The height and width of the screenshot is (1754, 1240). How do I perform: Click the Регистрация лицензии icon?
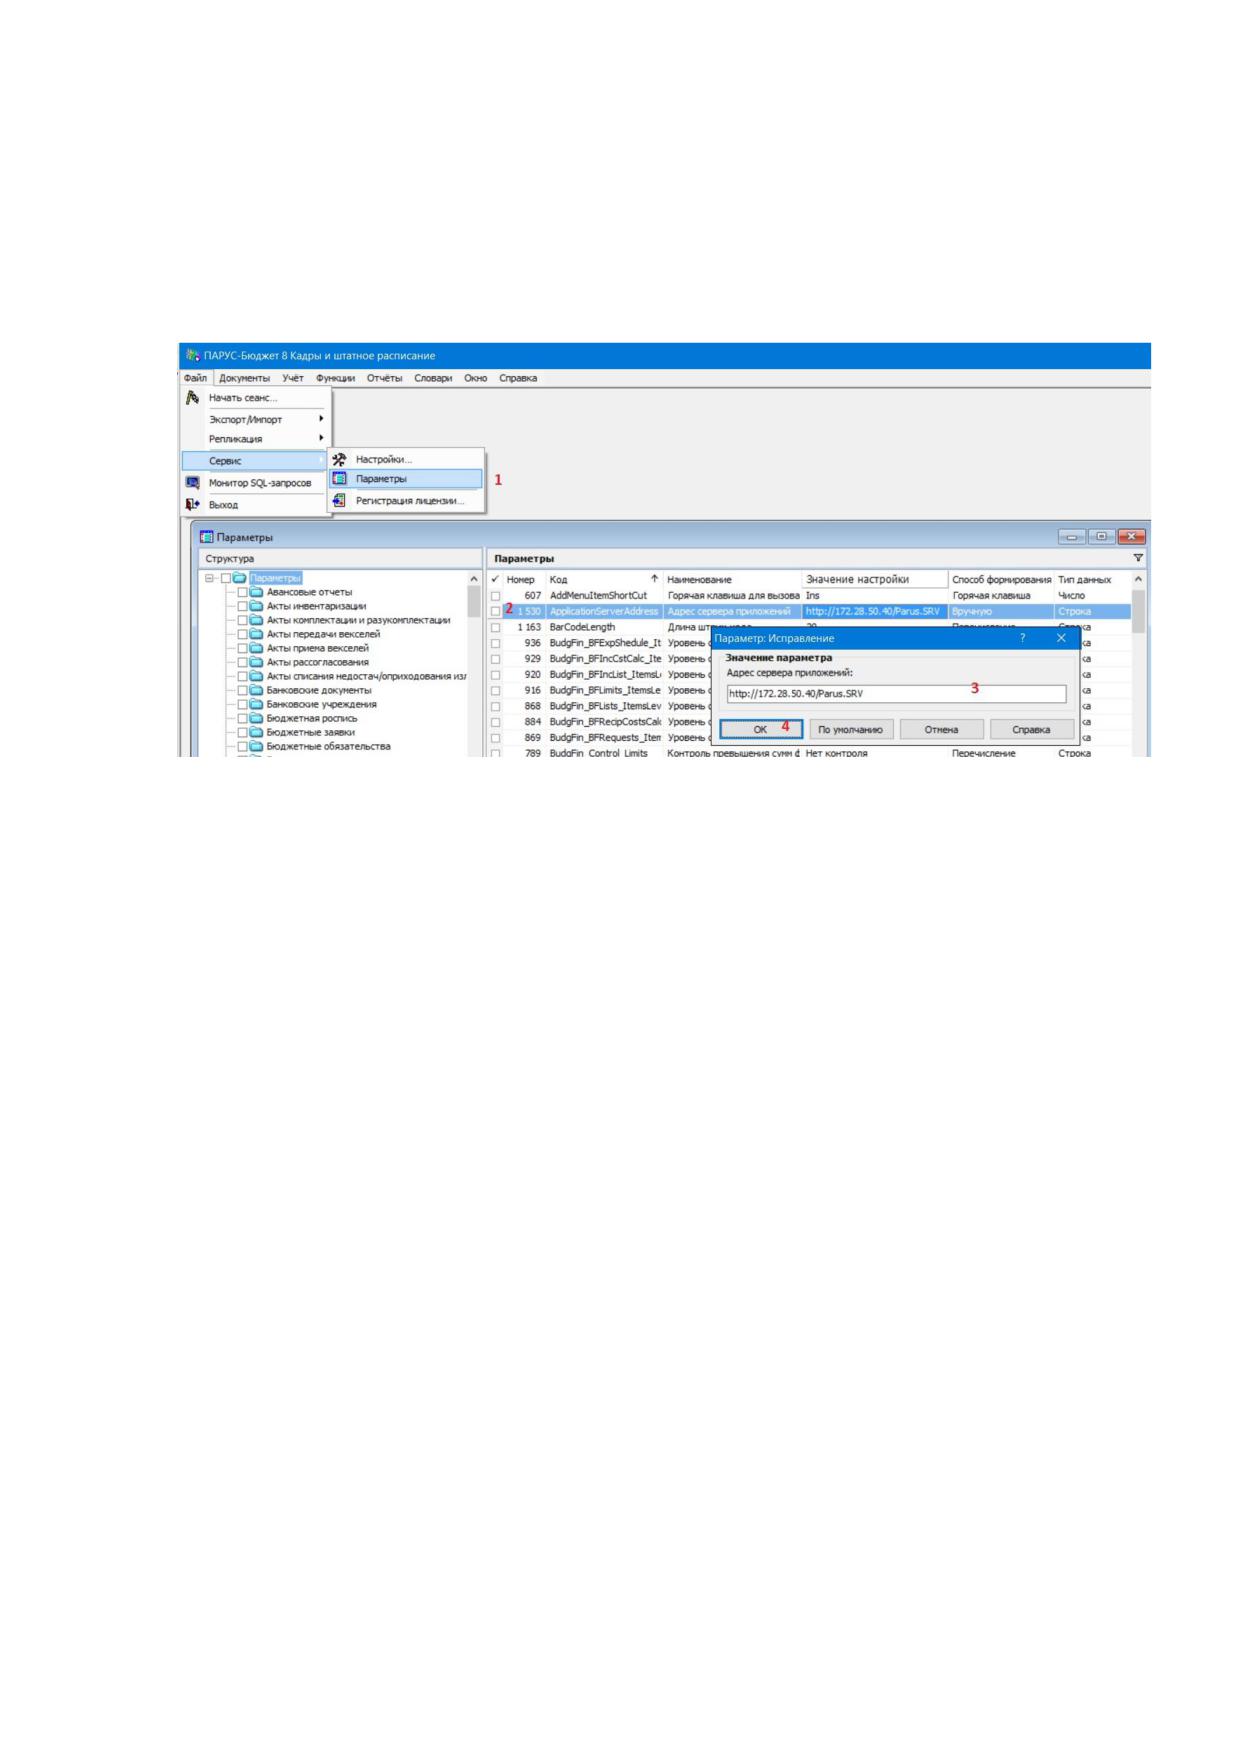(x=340, y=500)
